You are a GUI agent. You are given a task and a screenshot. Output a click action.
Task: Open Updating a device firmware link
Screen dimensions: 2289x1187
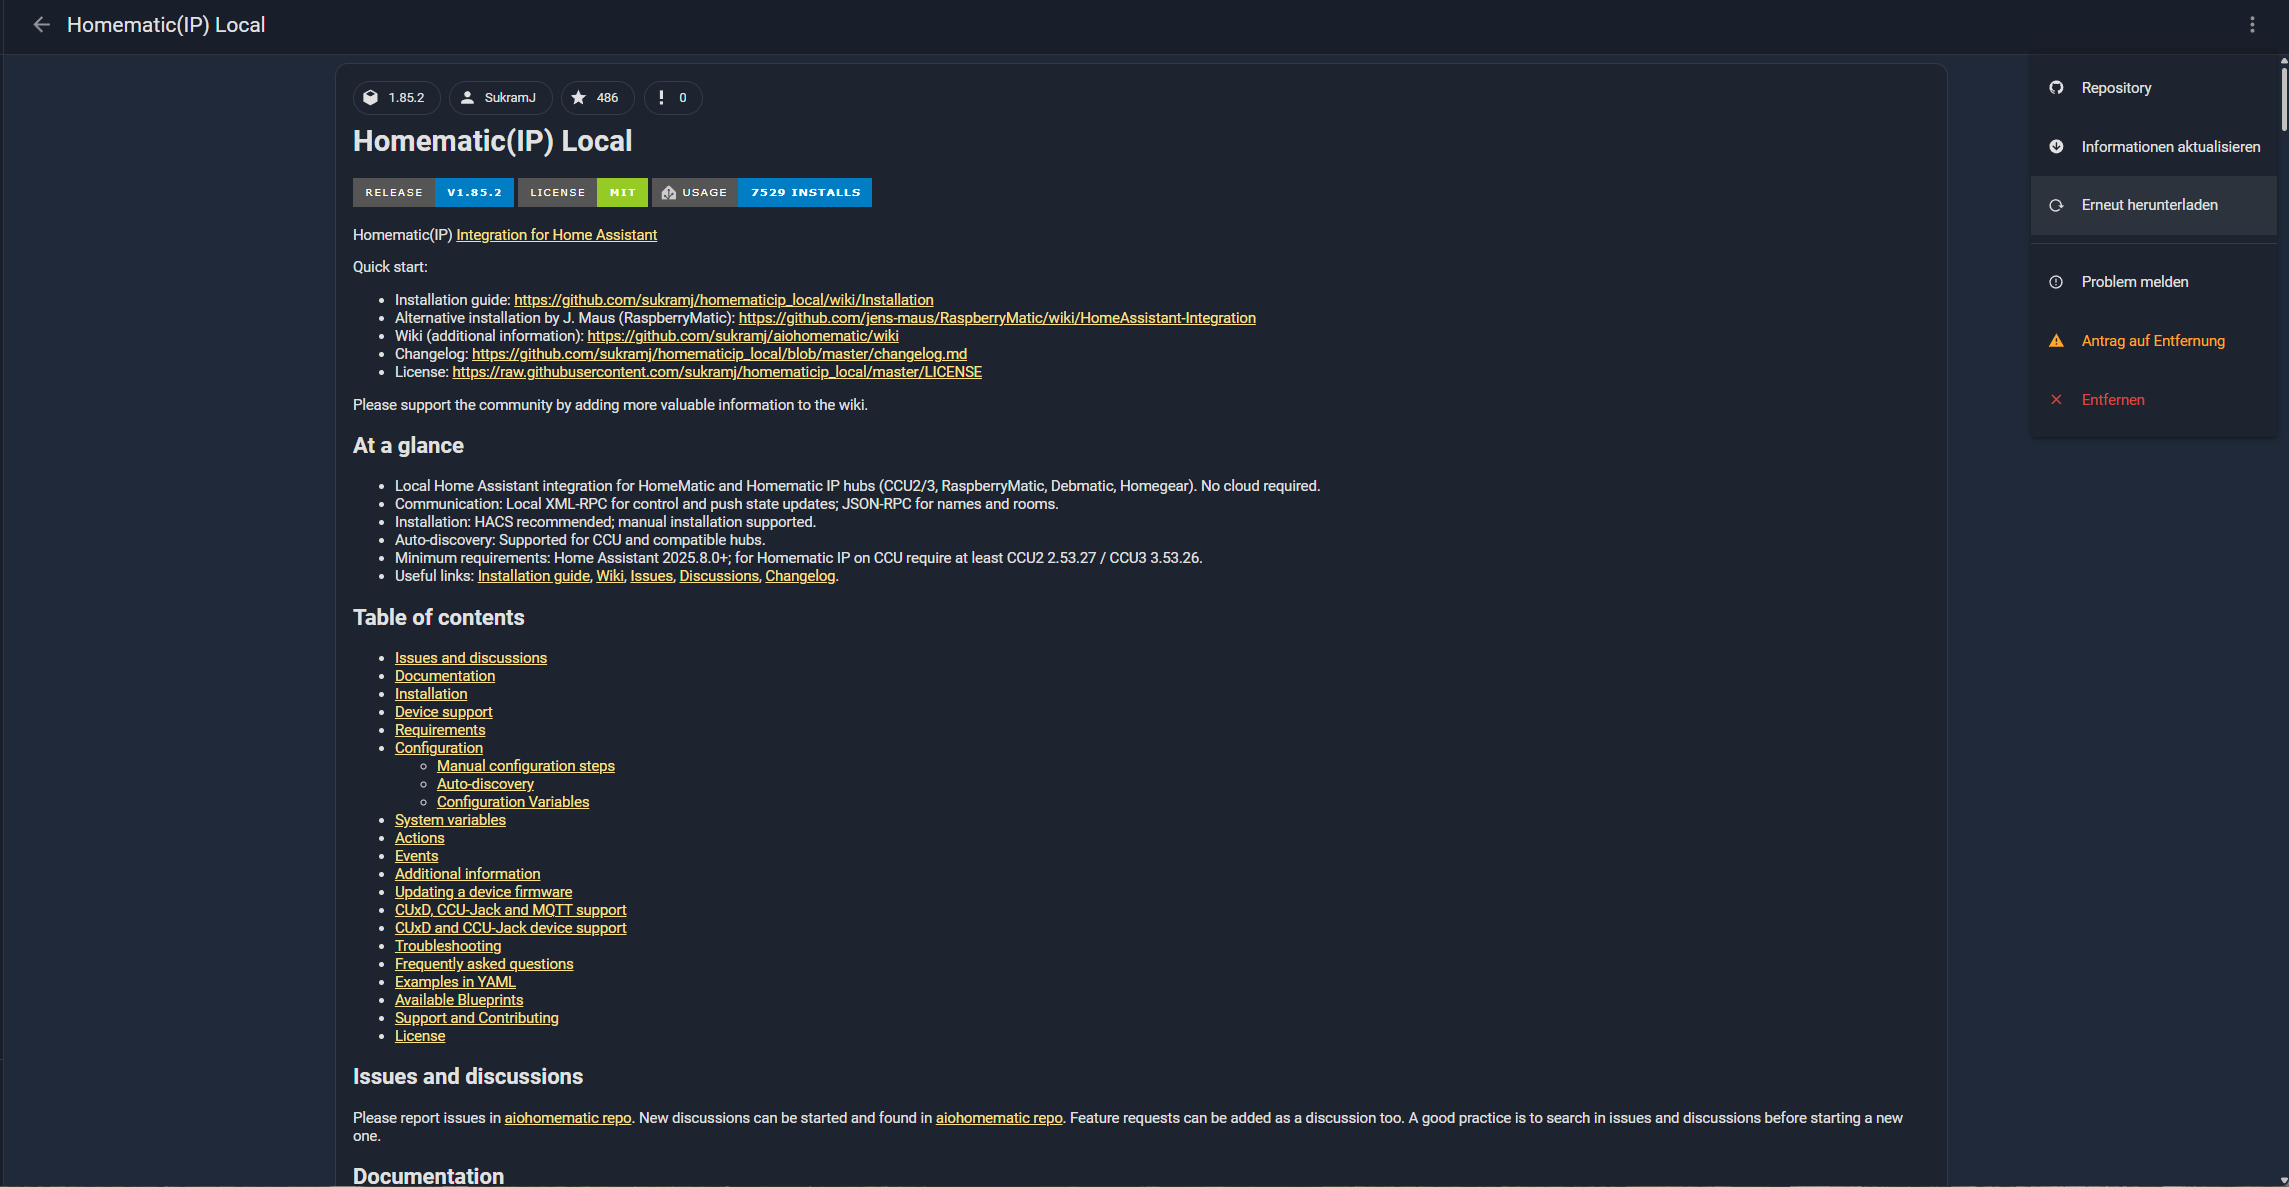pos(483,892)
